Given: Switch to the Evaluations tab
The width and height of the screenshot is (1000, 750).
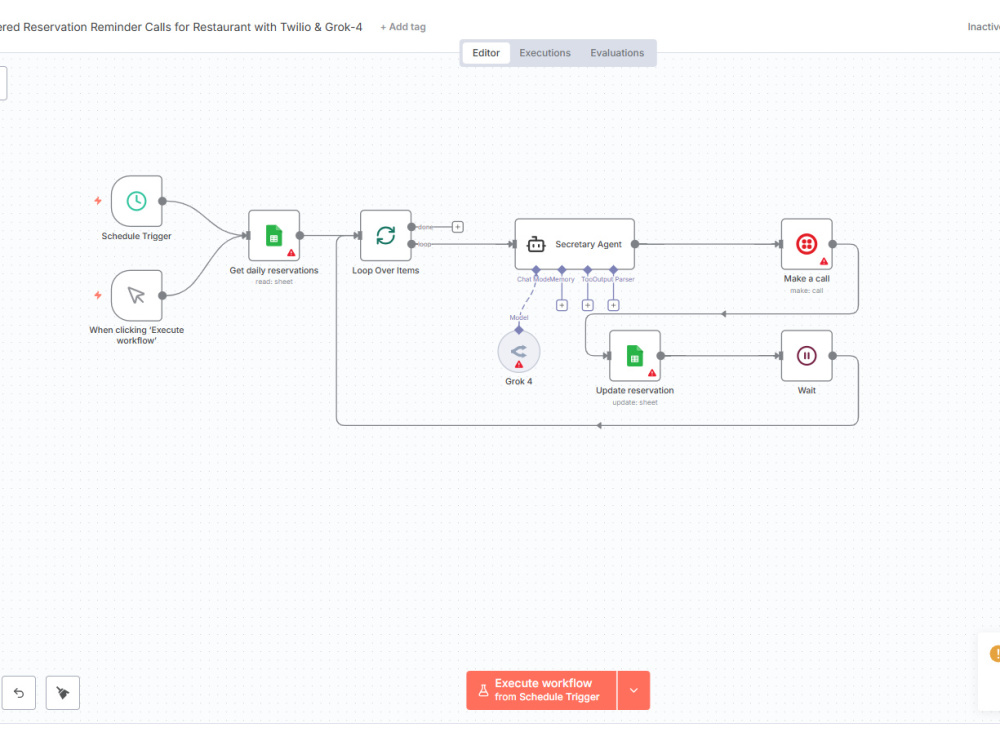Looking at the screenshot, I should click(x=617, y=53).
